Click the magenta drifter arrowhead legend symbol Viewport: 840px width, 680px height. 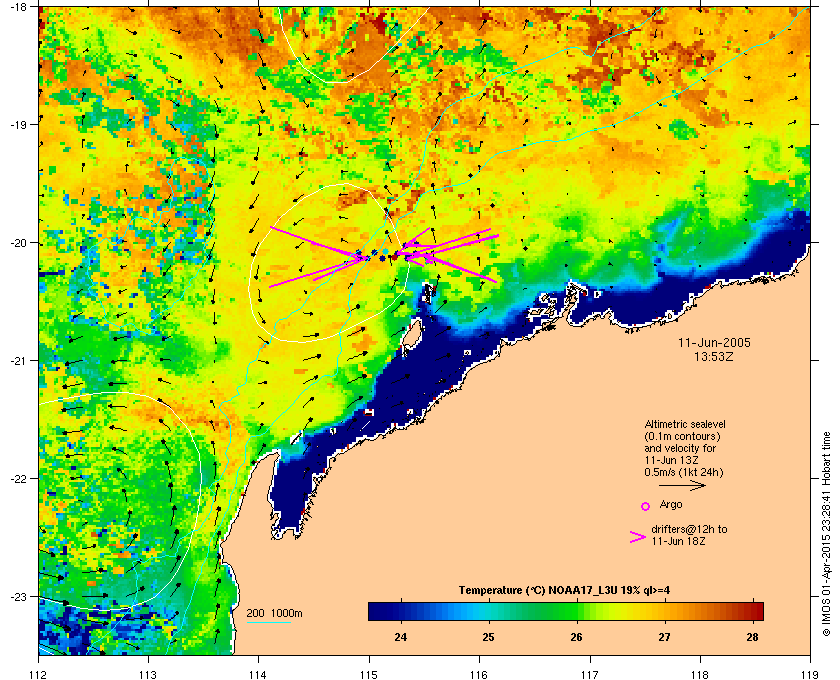point(638,537)
